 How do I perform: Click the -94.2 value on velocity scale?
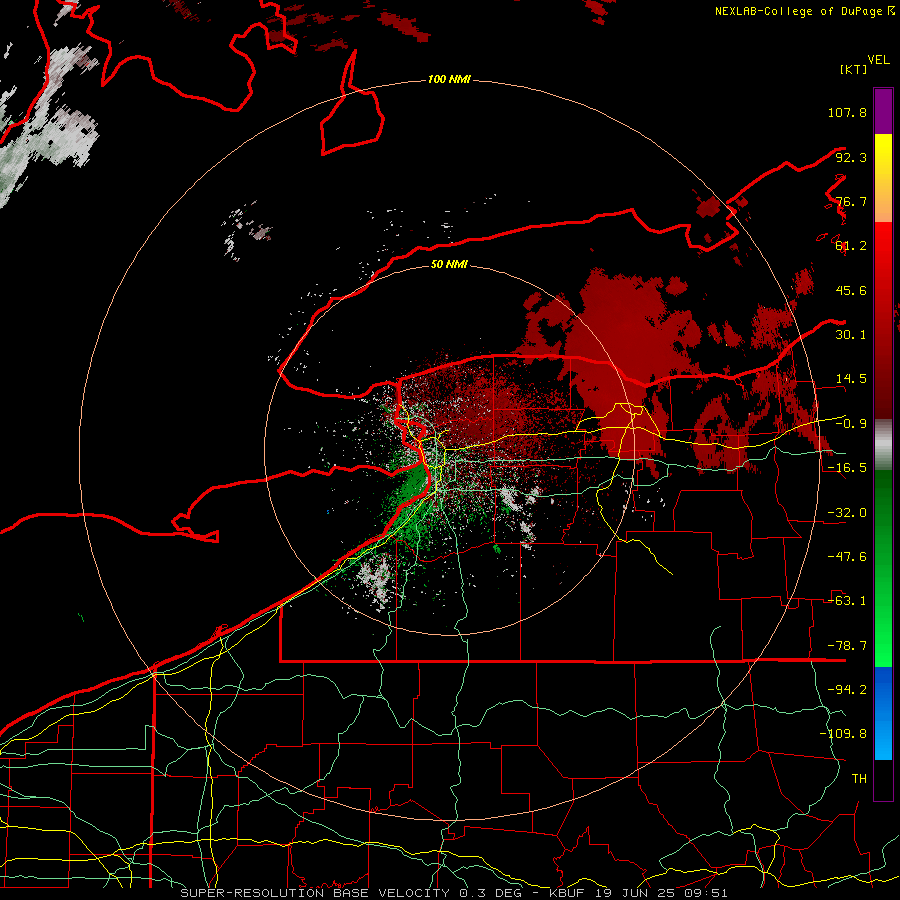[x=847, y=690]
